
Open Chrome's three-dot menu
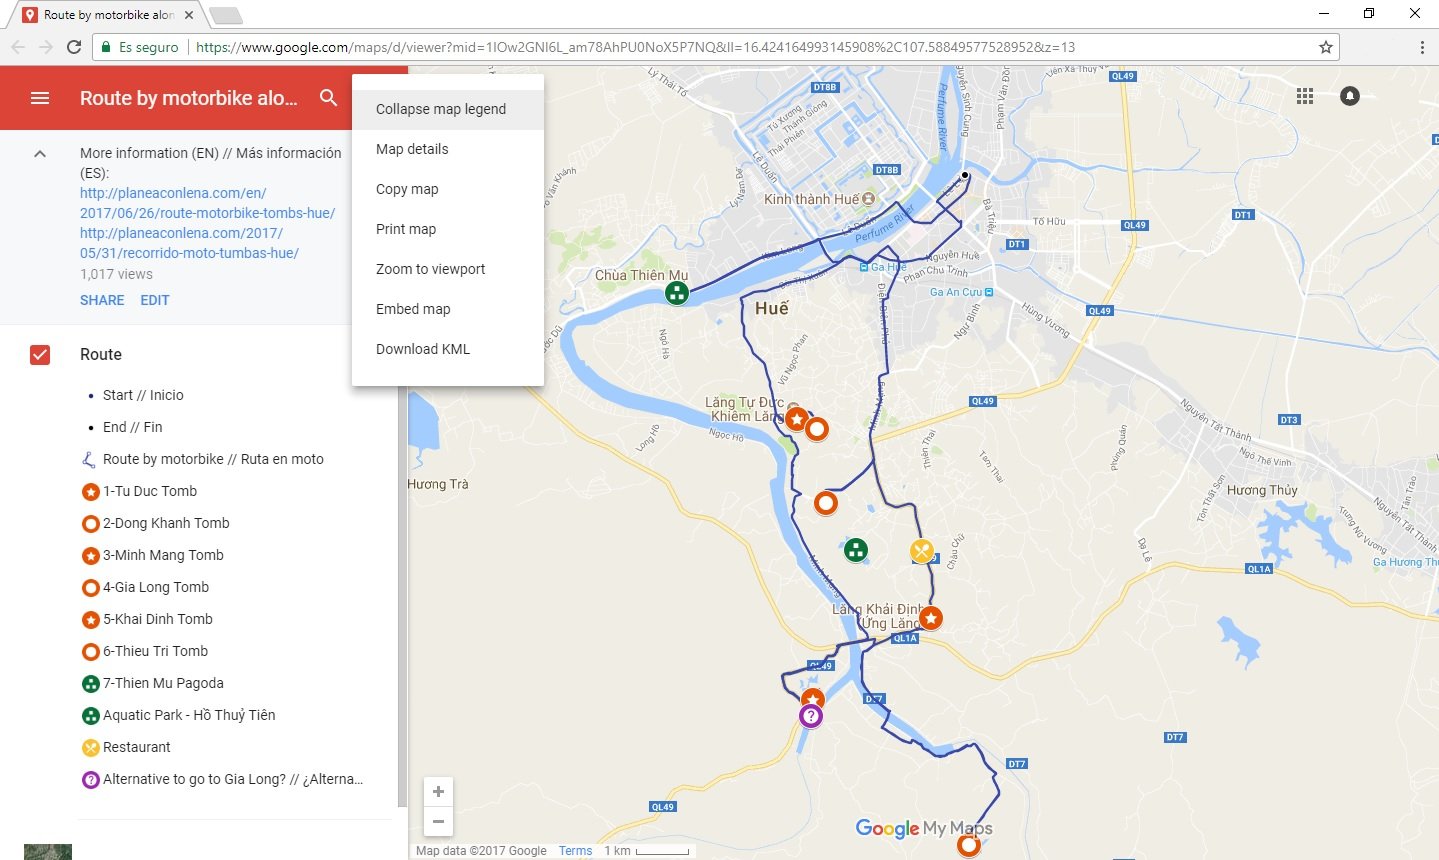1422,47
